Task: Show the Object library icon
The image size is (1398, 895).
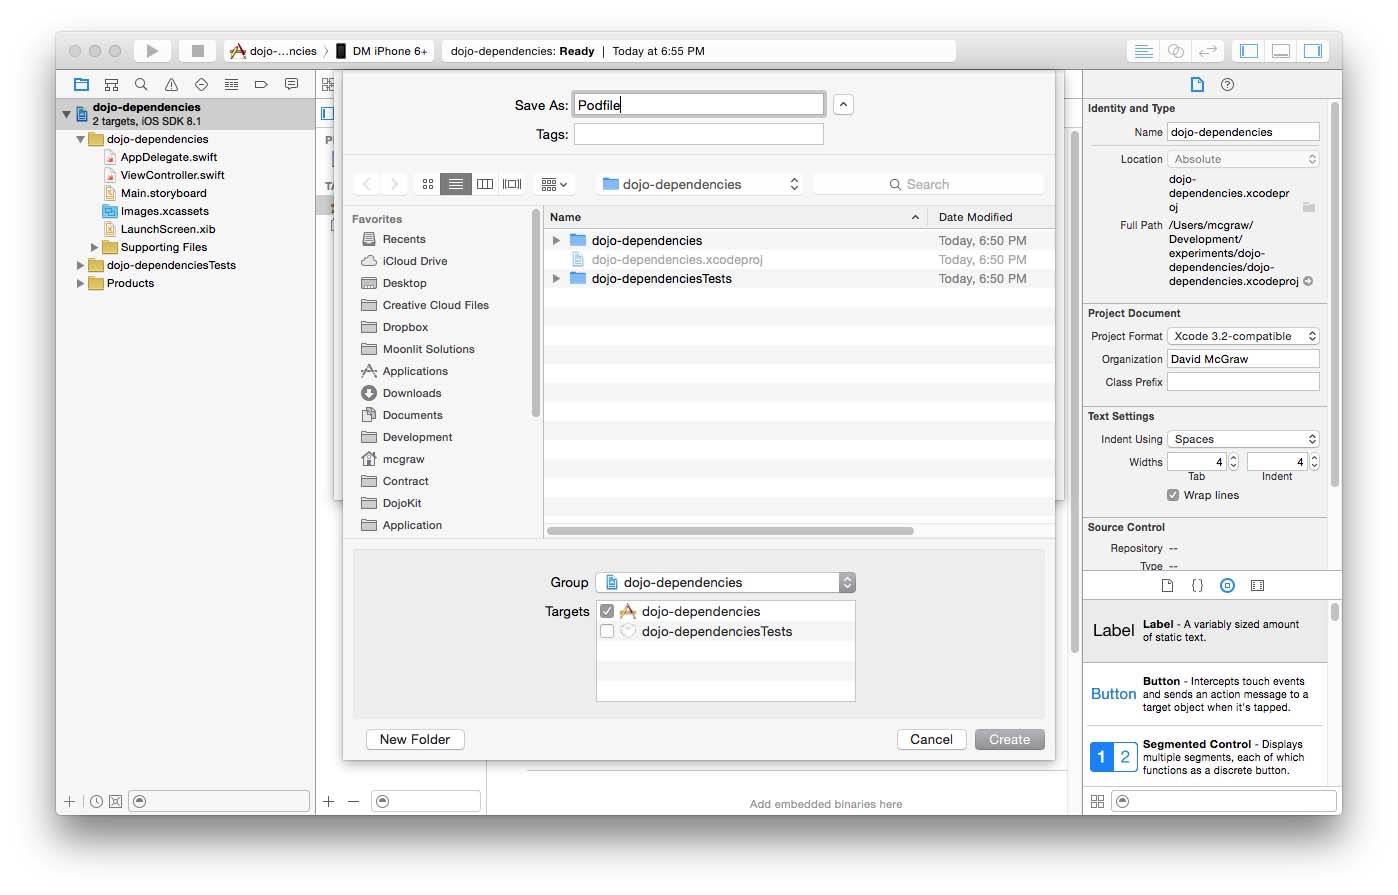Action: click(x=1227, y=586)
